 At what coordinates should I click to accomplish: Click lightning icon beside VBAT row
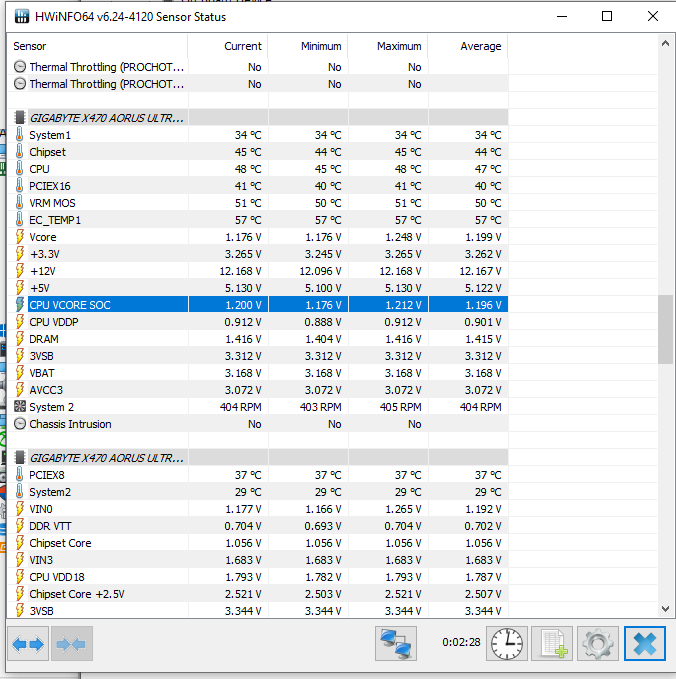19,373
